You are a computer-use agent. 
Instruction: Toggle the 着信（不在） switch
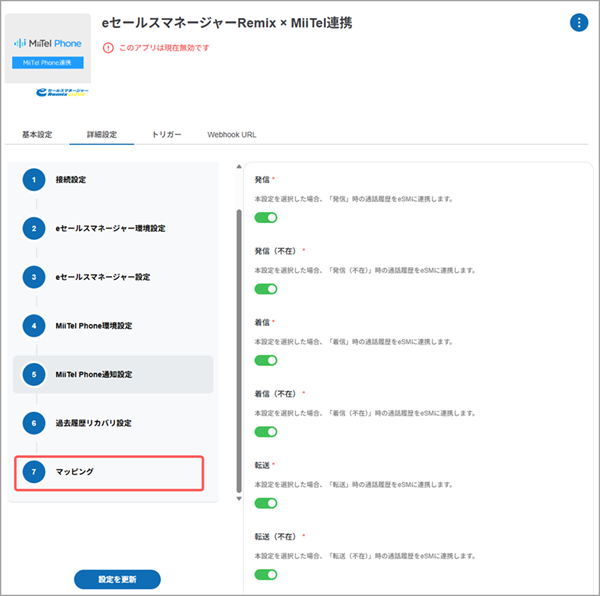[265, 432]
